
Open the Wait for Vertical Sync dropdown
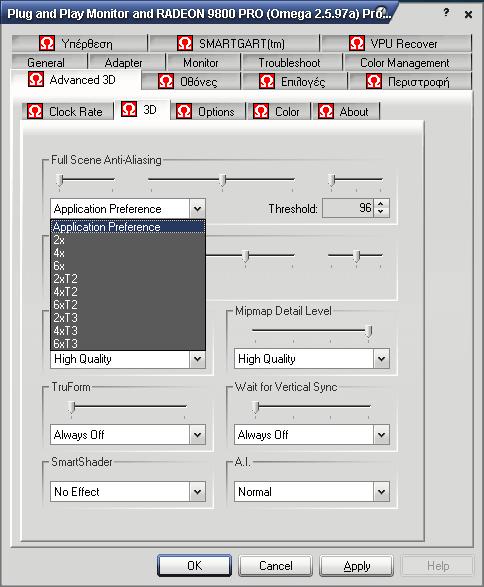[381, 435]
